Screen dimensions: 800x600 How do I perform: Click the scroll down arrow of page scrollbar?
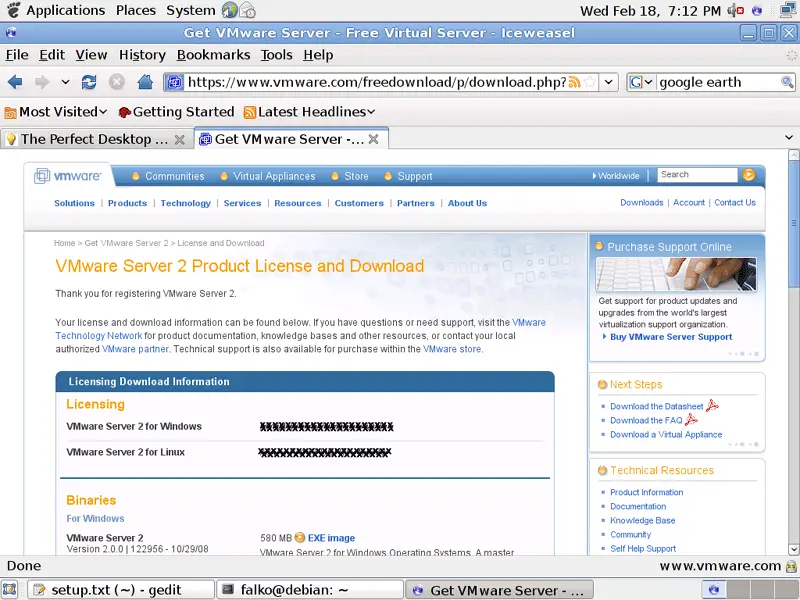793,549
